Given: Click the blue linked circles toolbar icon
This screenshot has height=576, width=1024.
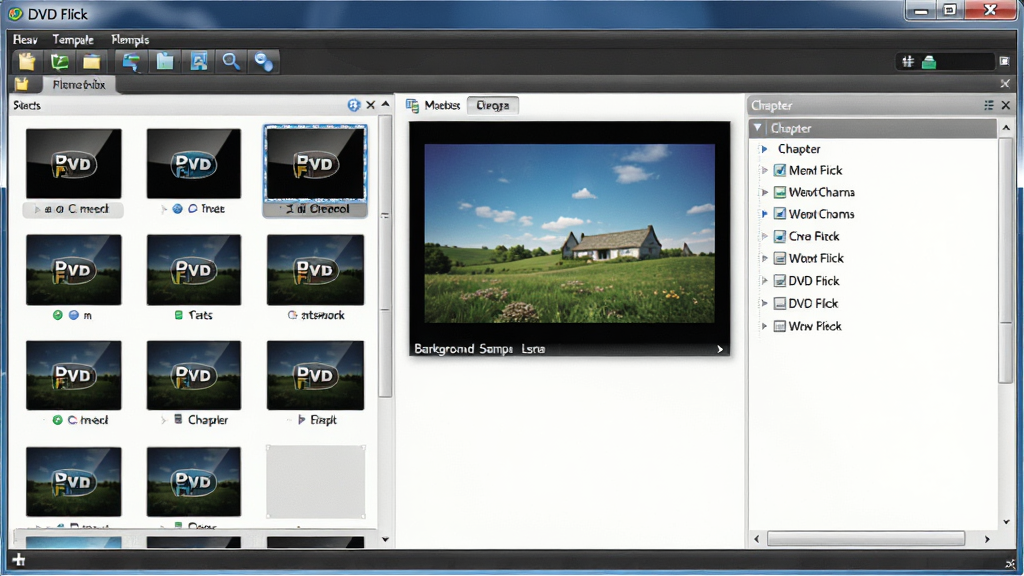Looking at the screenshot, I should 264,61.
